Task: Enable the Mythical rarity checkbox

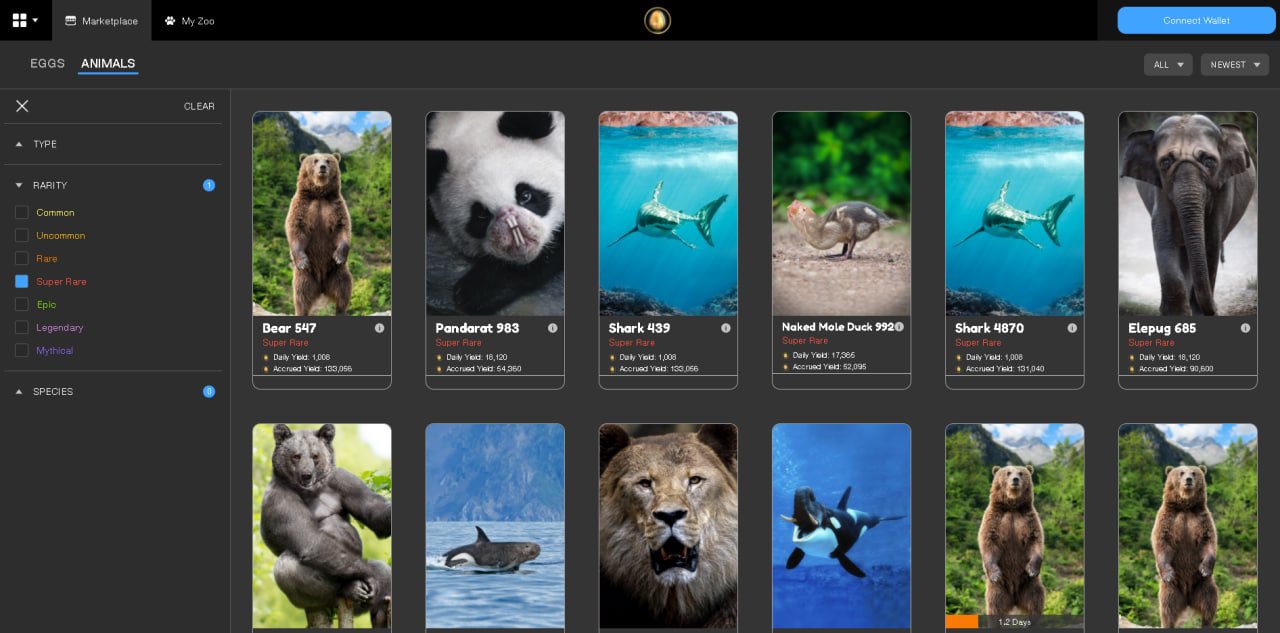Action: 21,350
